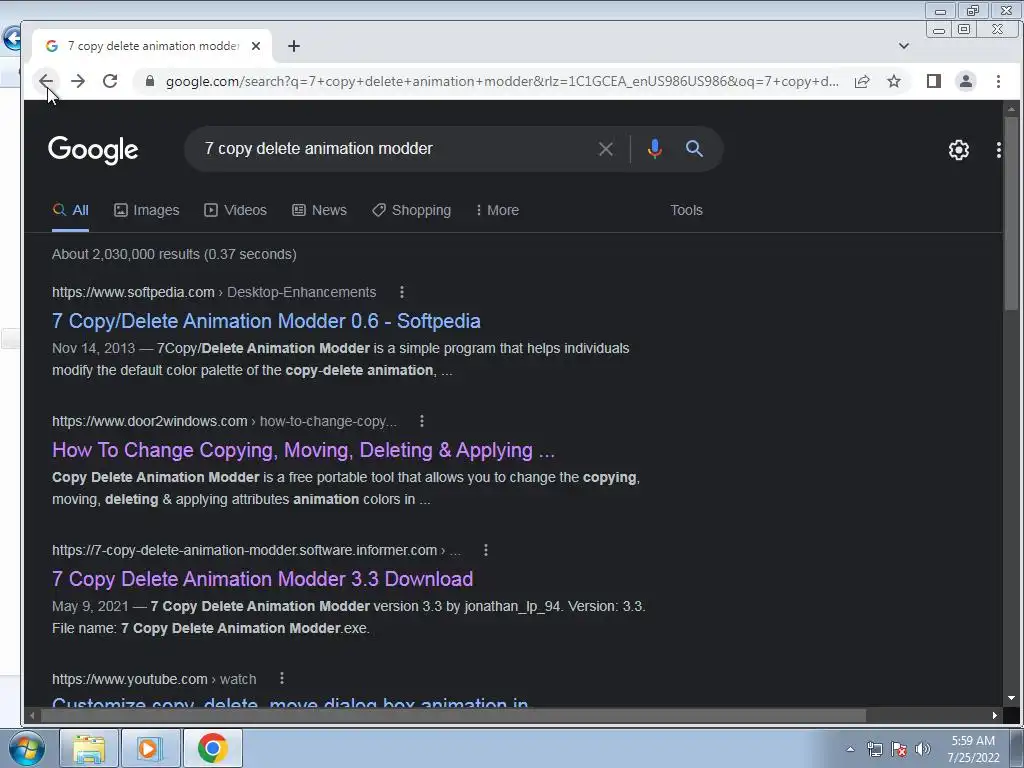Open the Windows Start menu

tap(27, 748)
